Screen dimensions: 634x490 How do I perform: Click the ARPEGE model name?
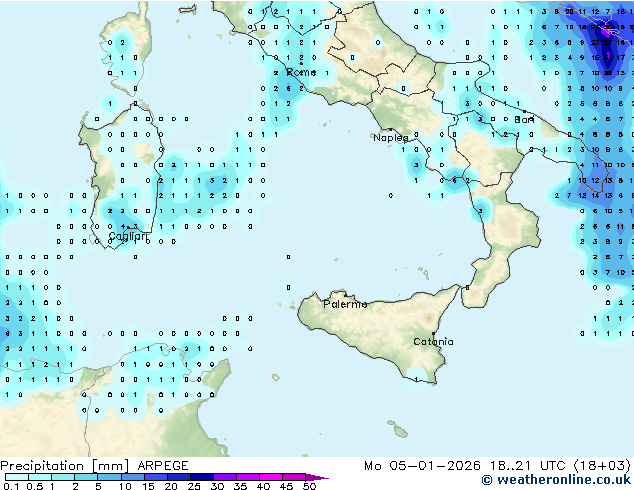[163, 466]
